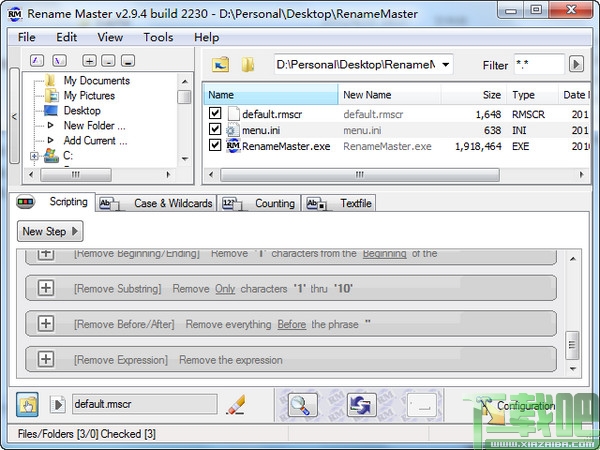Viewport: 600px width, 450px height.
Task: Click the RenameMaster.exe RM icon
Action: 233,146
